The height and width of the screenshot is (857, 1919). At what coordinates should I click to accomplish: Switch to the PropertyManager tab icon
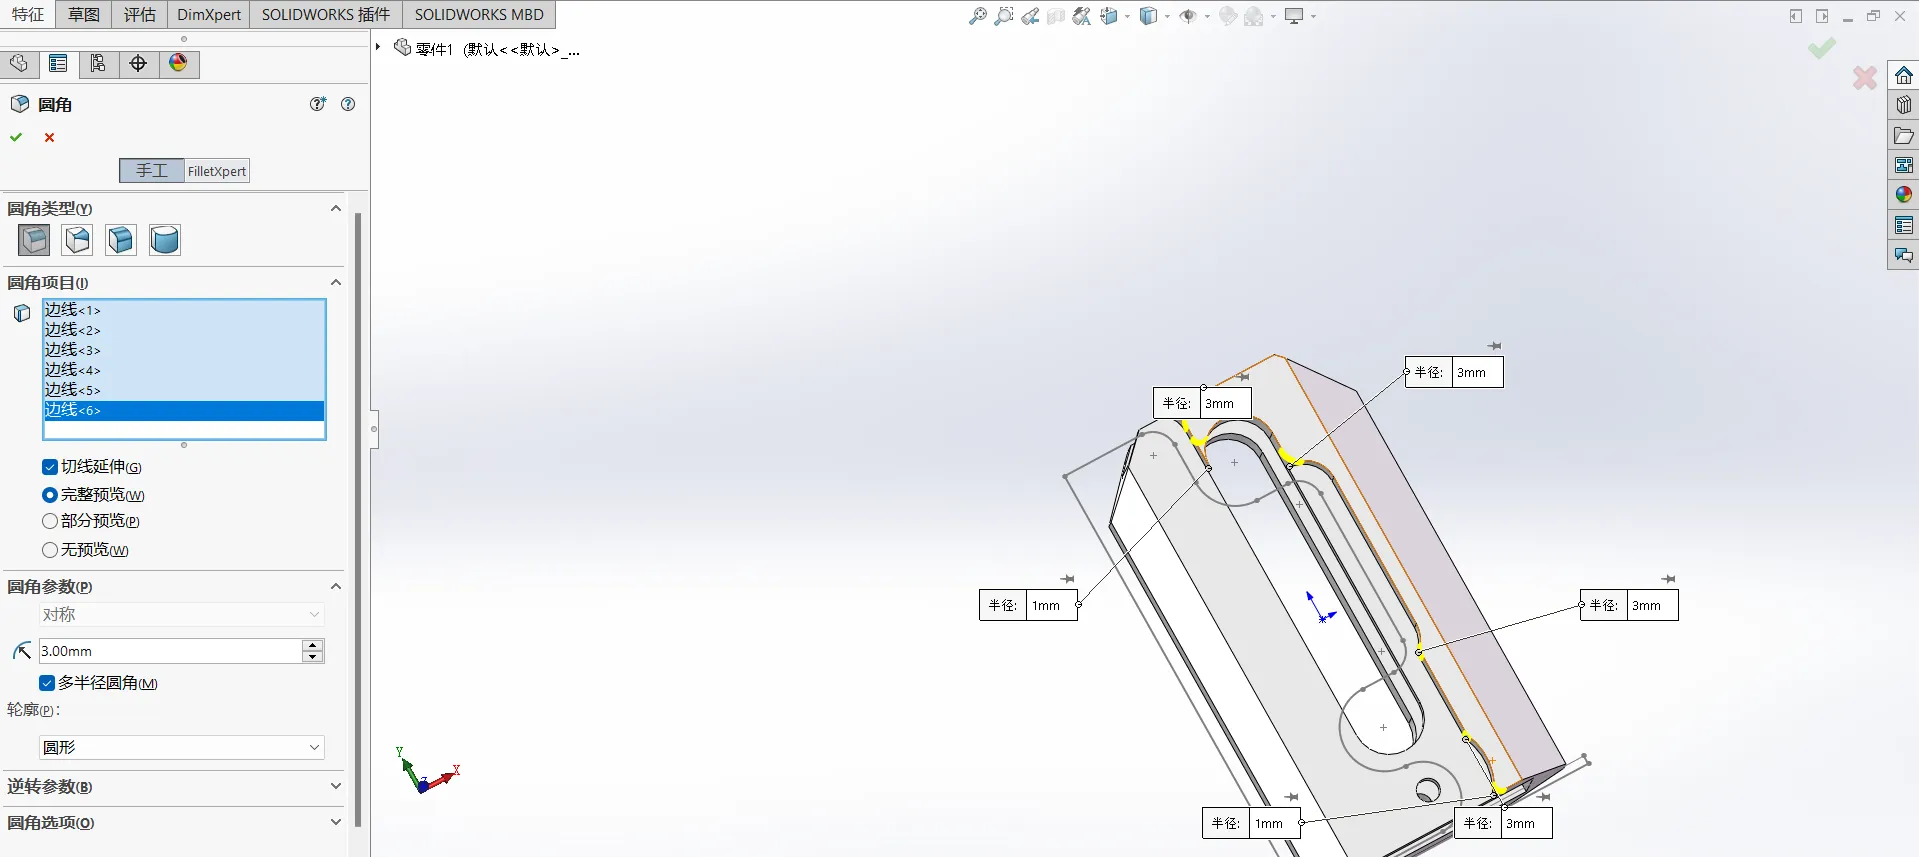tap(59, 64)
